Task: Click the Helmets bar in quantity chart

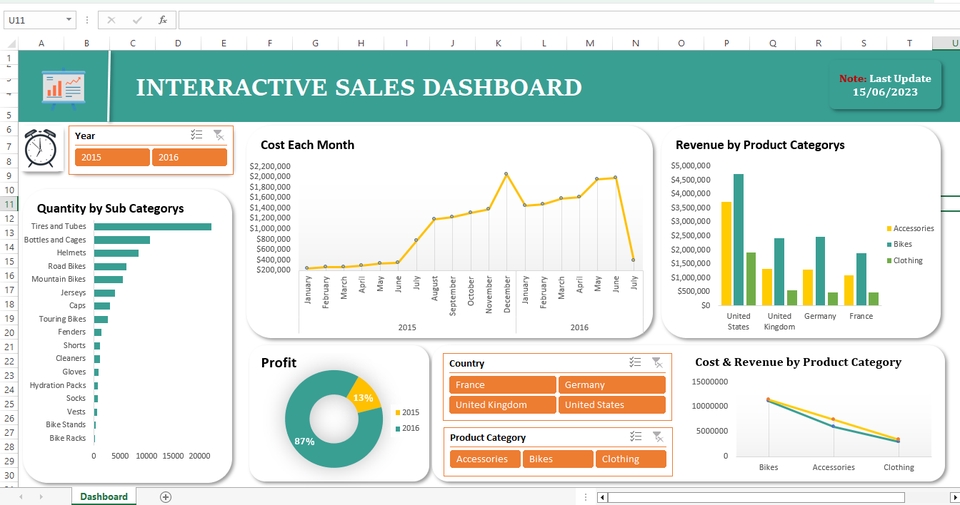Action: click(116, 253)
